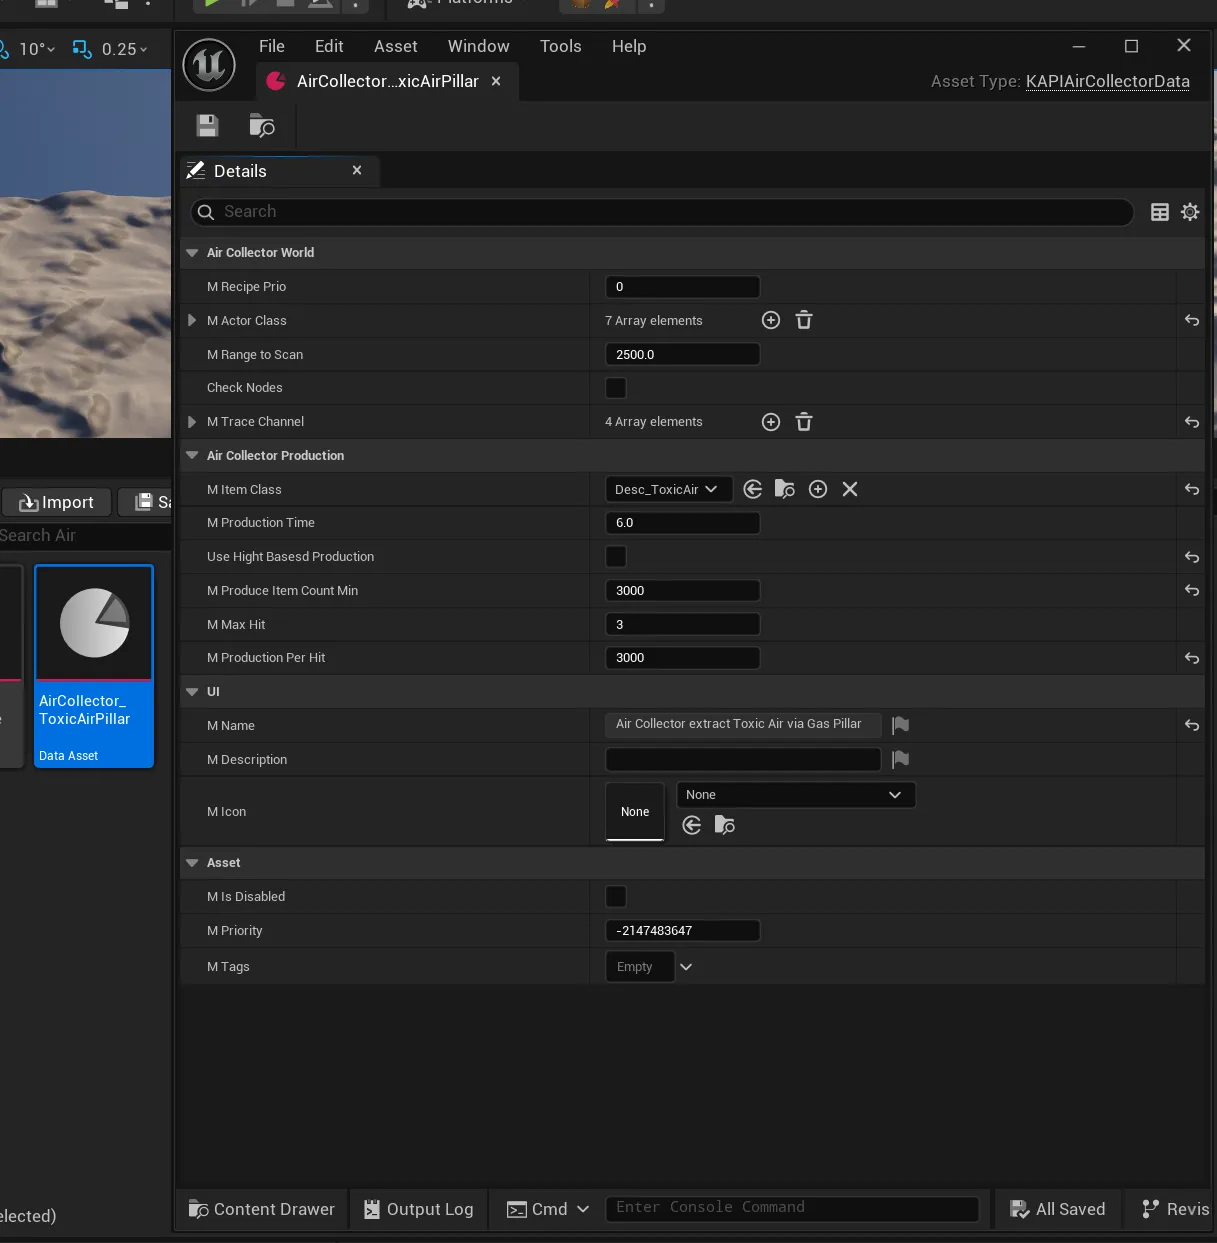This screenshot has height=1243, width=1217.
Task: Save the current data asset
Action: tap(207, 126)
